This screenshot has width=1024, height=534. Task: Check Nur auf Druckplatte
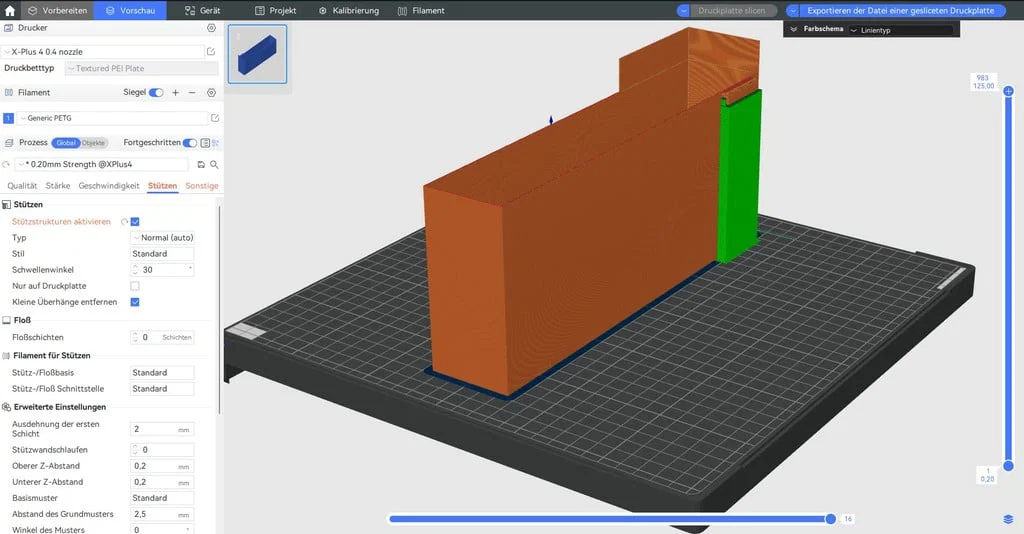point(135,286)
